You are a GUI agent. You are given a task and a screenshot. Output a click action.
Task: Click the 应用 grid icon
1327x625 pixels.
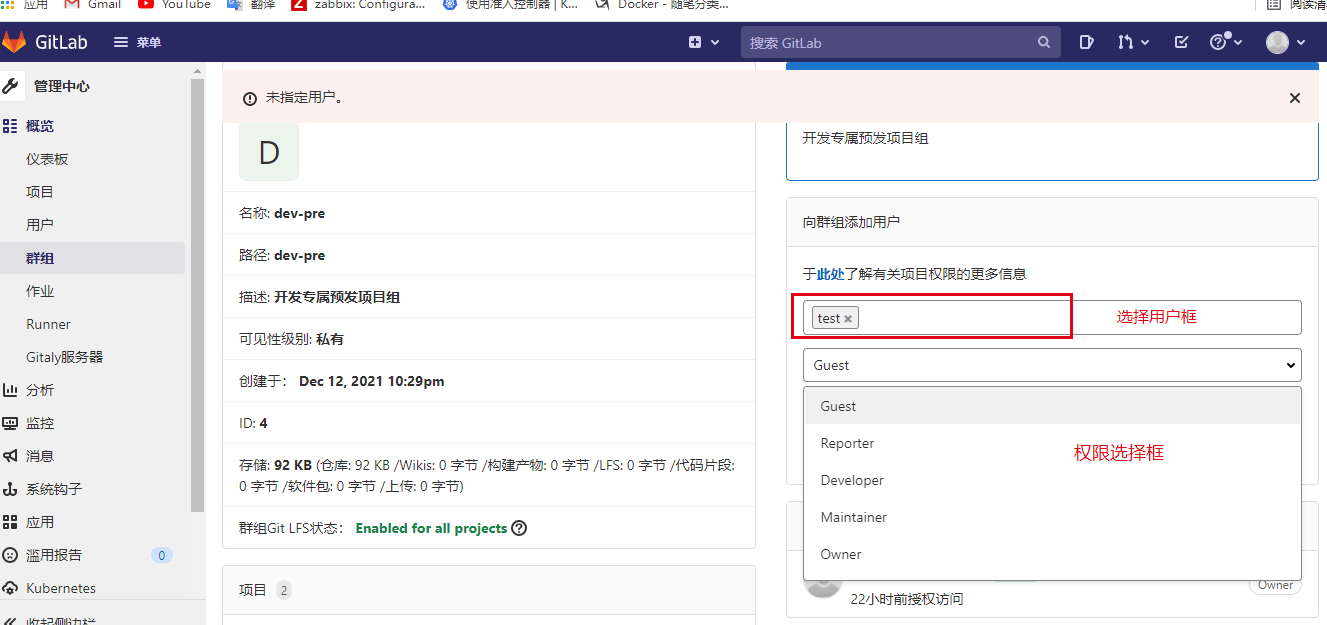(x=10, y=522)
